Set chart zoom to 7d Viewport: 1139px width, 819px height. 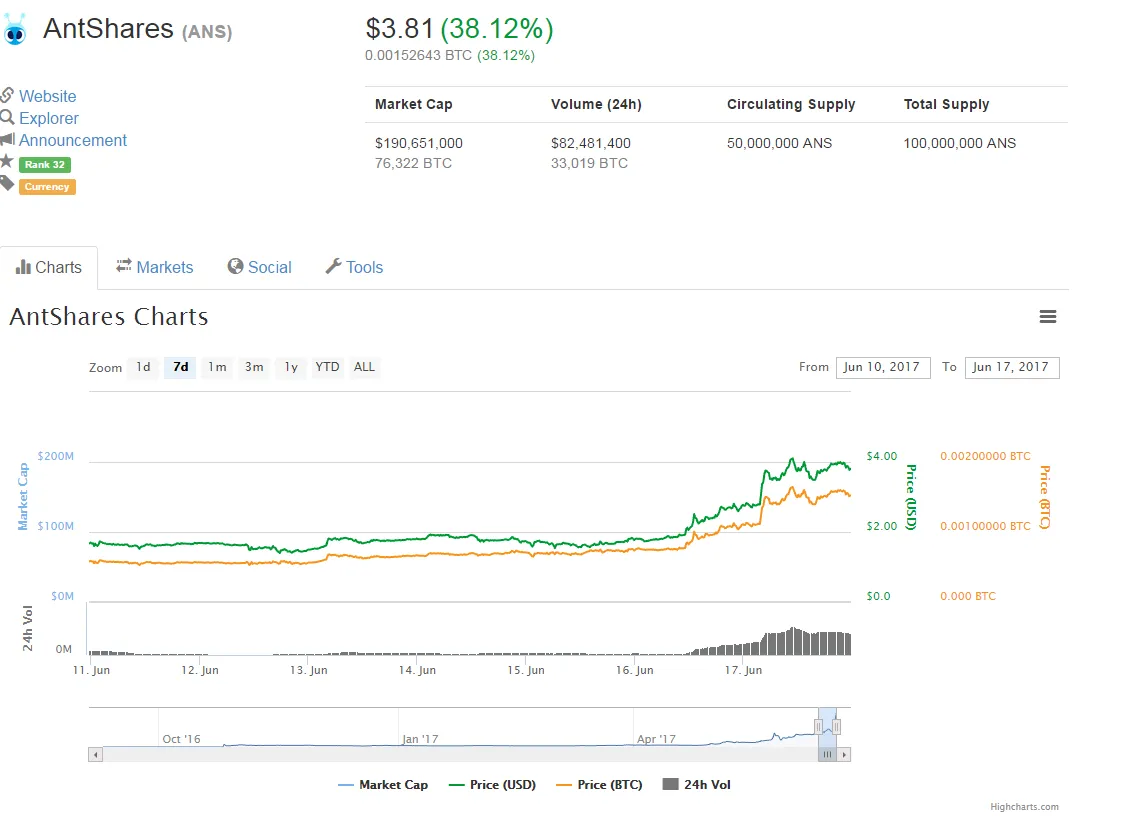click(x=180, y=367)
